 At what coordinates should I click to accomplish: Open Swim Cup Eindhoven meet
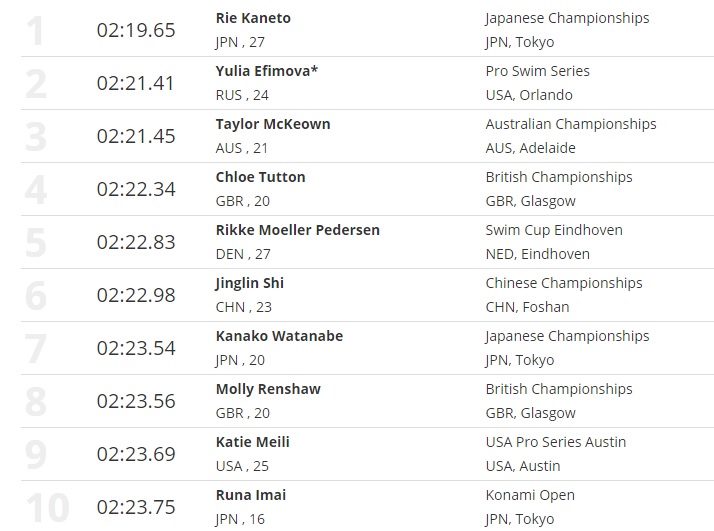point(554,230)
